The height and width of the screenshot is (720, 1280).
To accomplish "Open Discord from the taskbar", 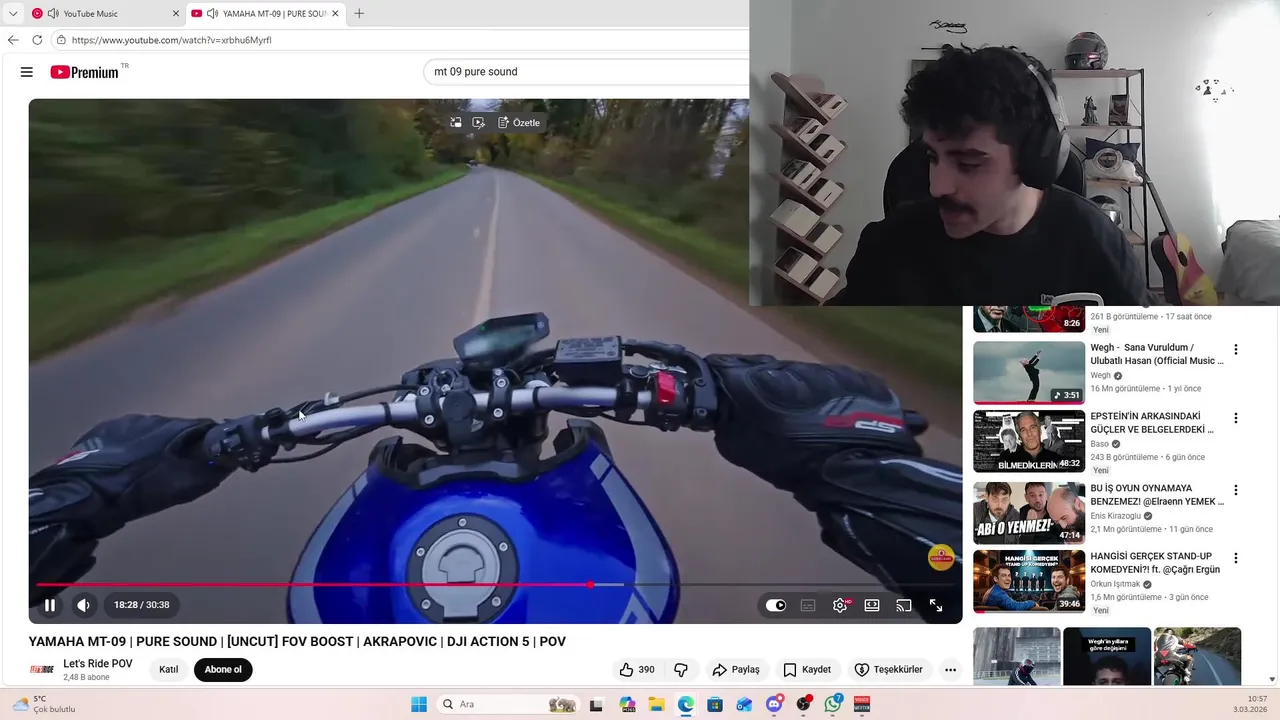I will coord(774,704).
